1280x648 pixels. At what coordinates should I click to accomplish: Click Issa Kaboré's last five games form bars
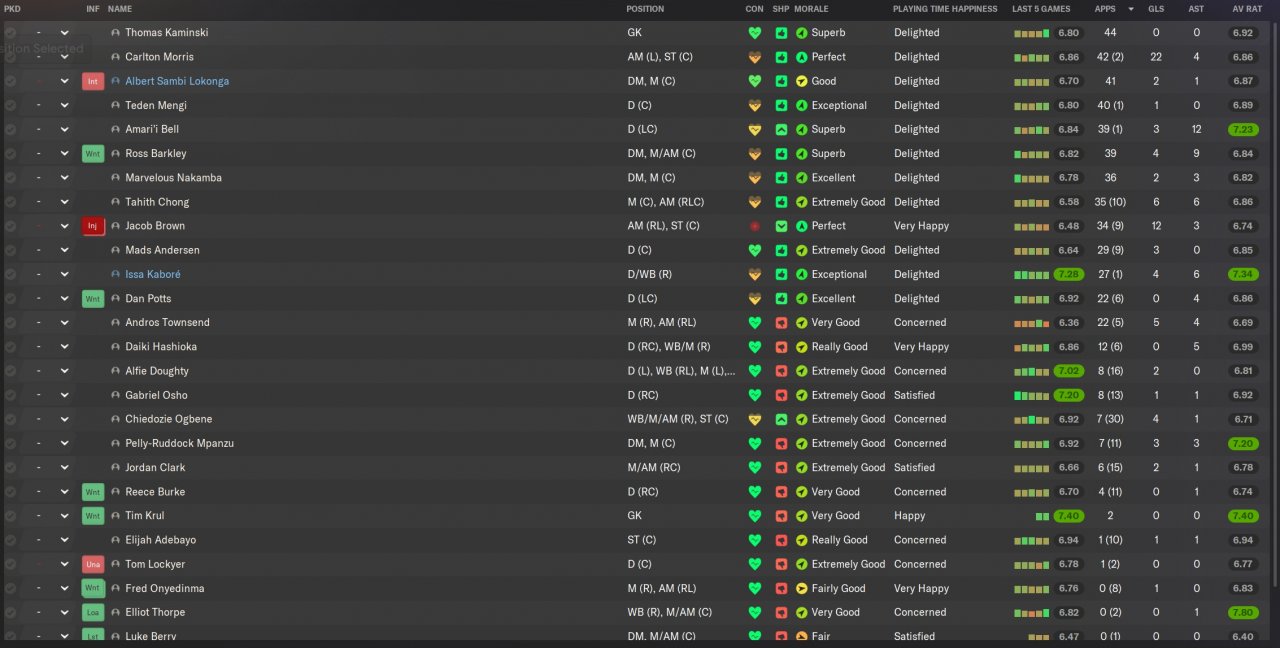[x=1031, y=275]
